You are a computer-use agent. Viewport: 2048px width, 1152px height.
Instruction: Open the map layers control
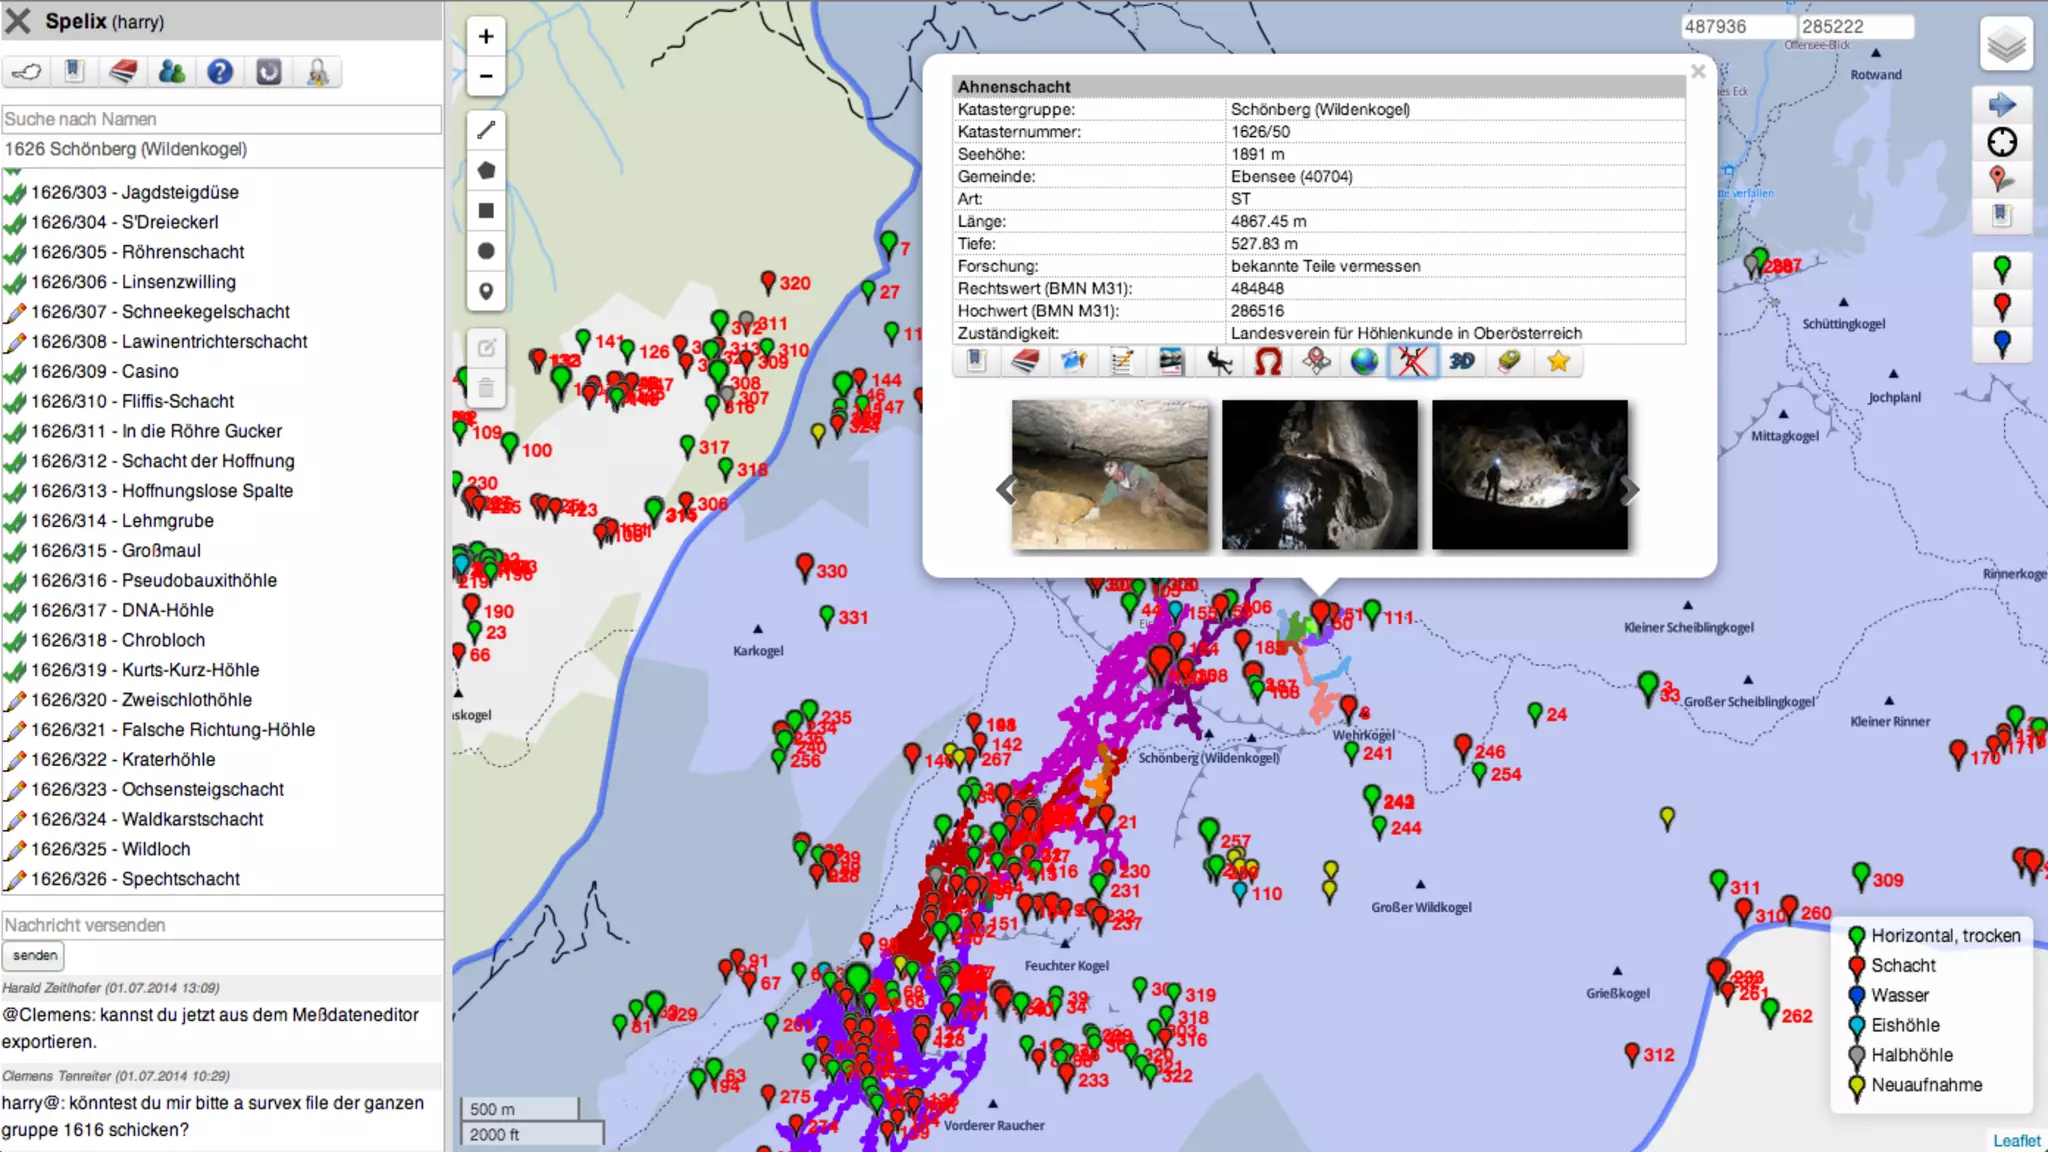pos(2006,44)
